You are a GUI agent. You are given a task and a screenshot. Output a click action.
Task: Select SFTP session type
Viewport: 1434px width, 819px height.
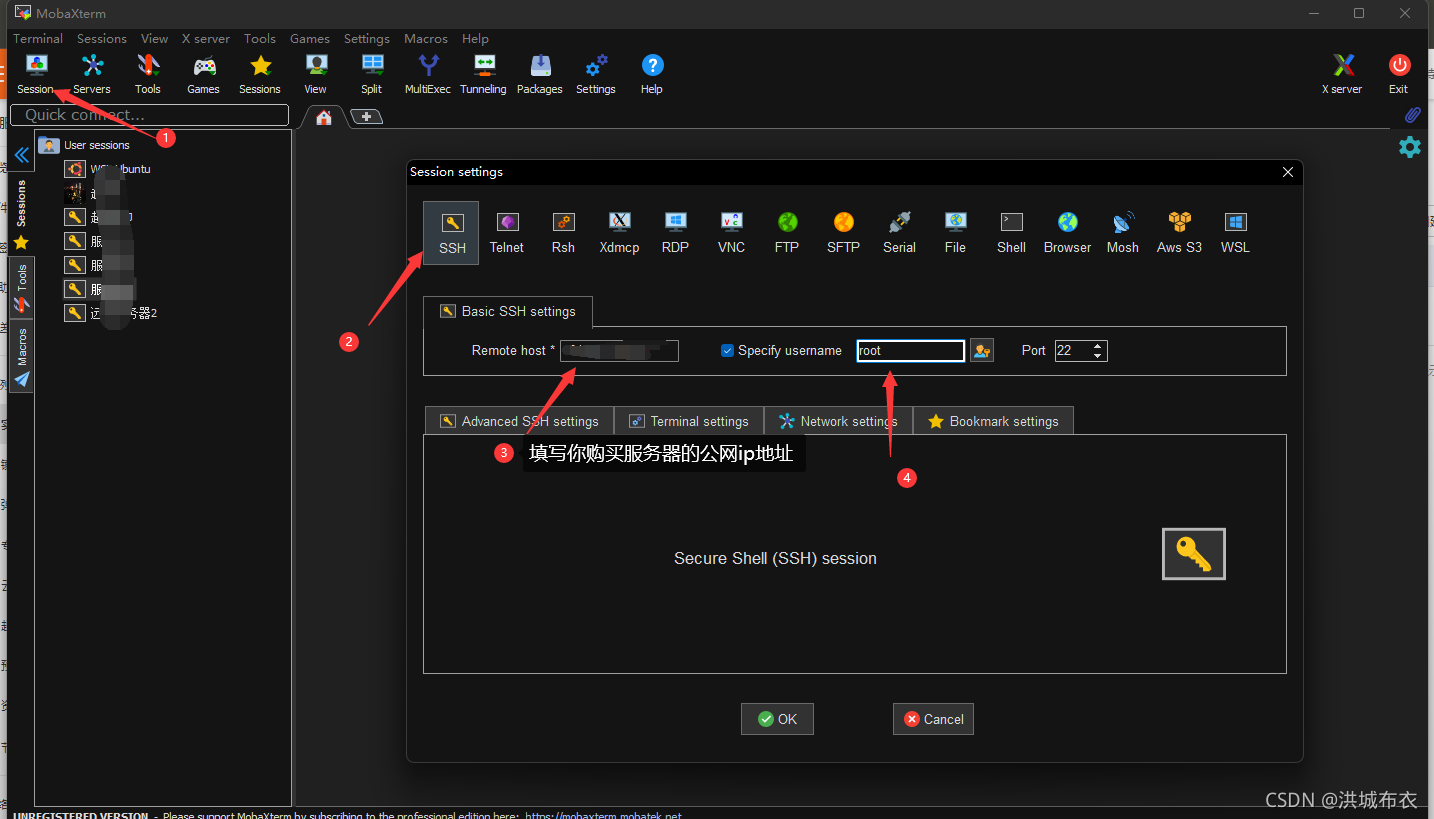843,233
